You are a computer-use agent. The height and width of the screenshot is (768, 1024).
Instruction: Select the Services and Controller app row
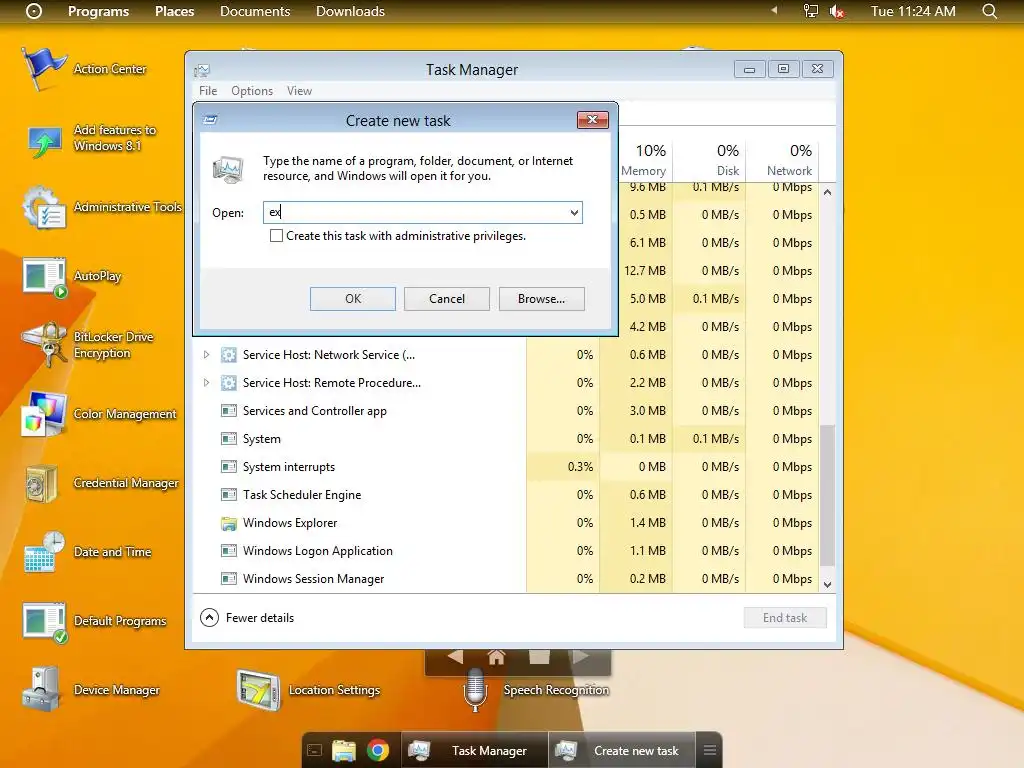pos(506,411)
